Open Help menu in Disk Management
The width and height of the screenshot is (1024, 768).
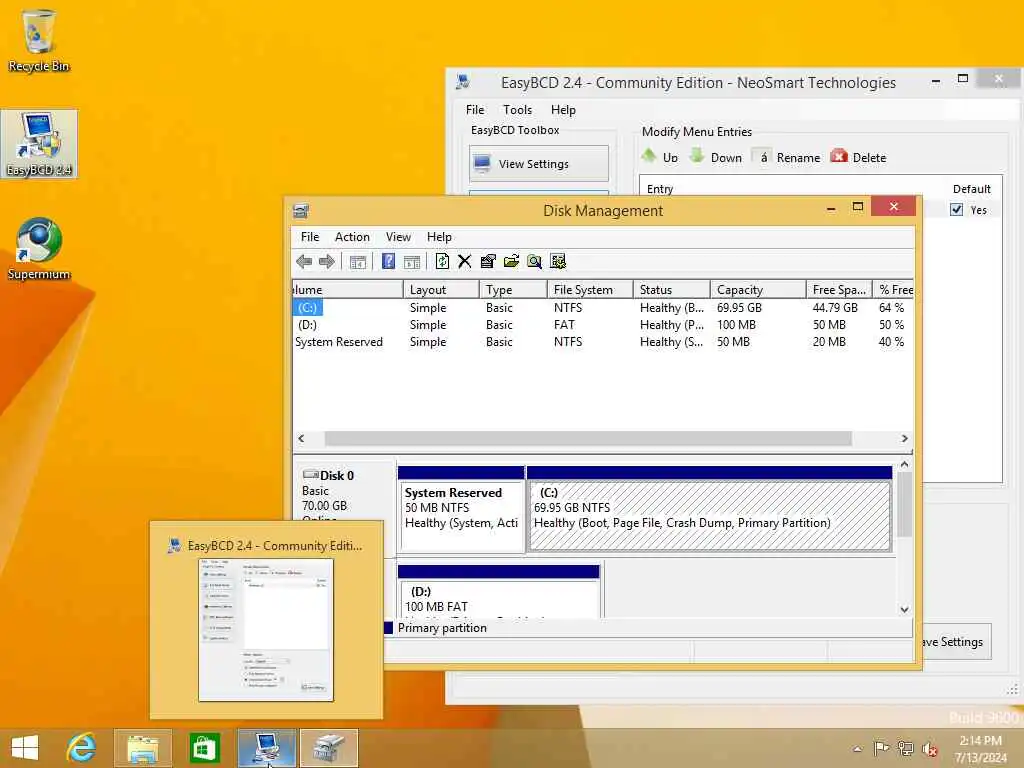pyautogui.click(x=439, y=237)
